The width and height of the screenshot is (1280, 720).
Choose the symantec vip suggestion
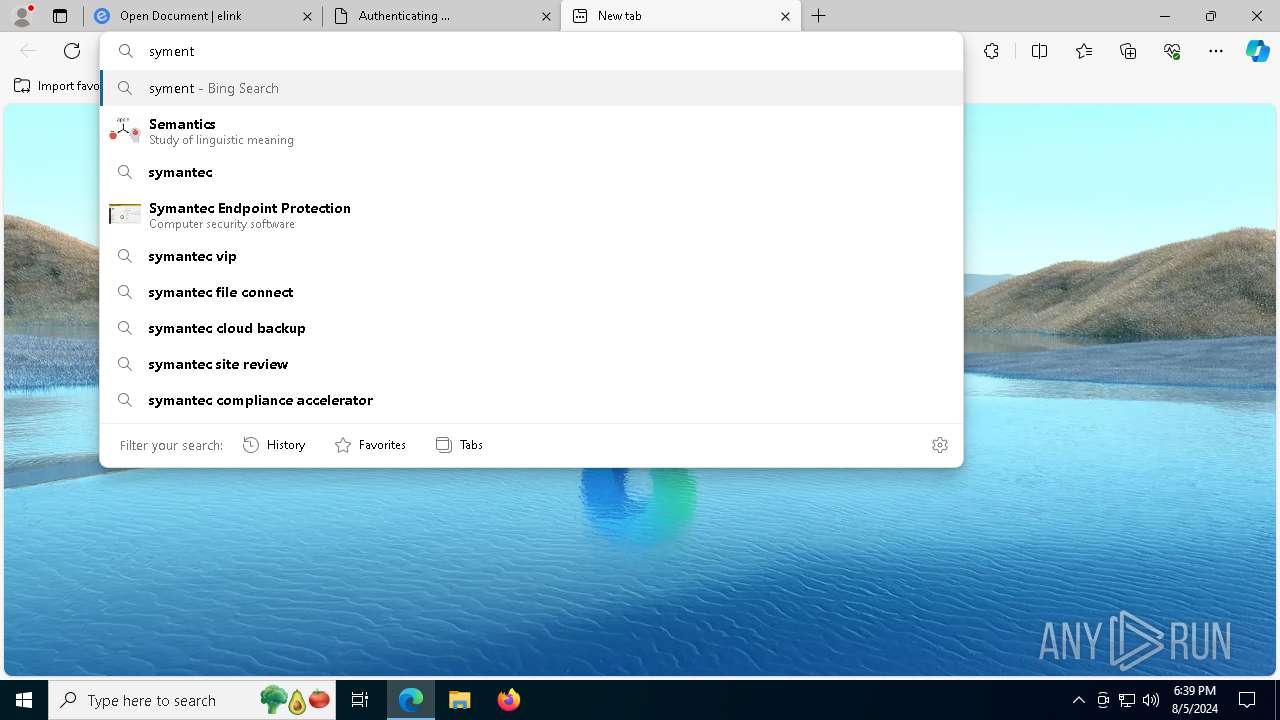(531, 256)
